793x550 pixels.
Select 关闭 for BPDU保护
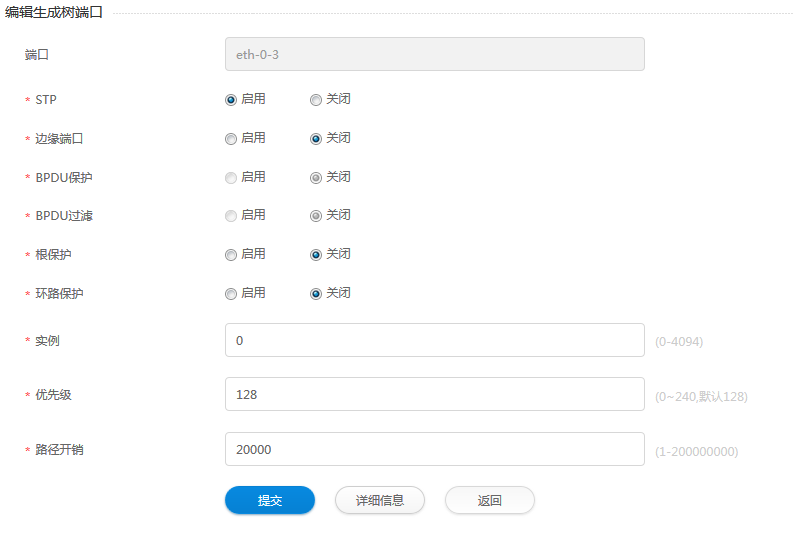pyautogui.click(x=316, y=177)
